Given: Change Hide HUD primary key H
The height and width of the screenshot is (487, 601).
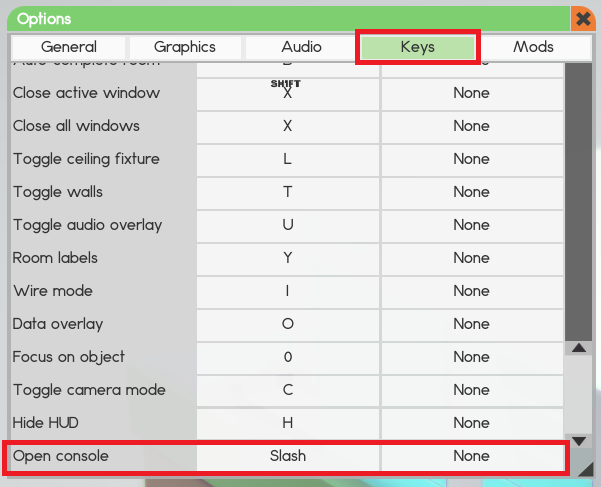Looking at the screenshot, I should [x=288, y=423].
